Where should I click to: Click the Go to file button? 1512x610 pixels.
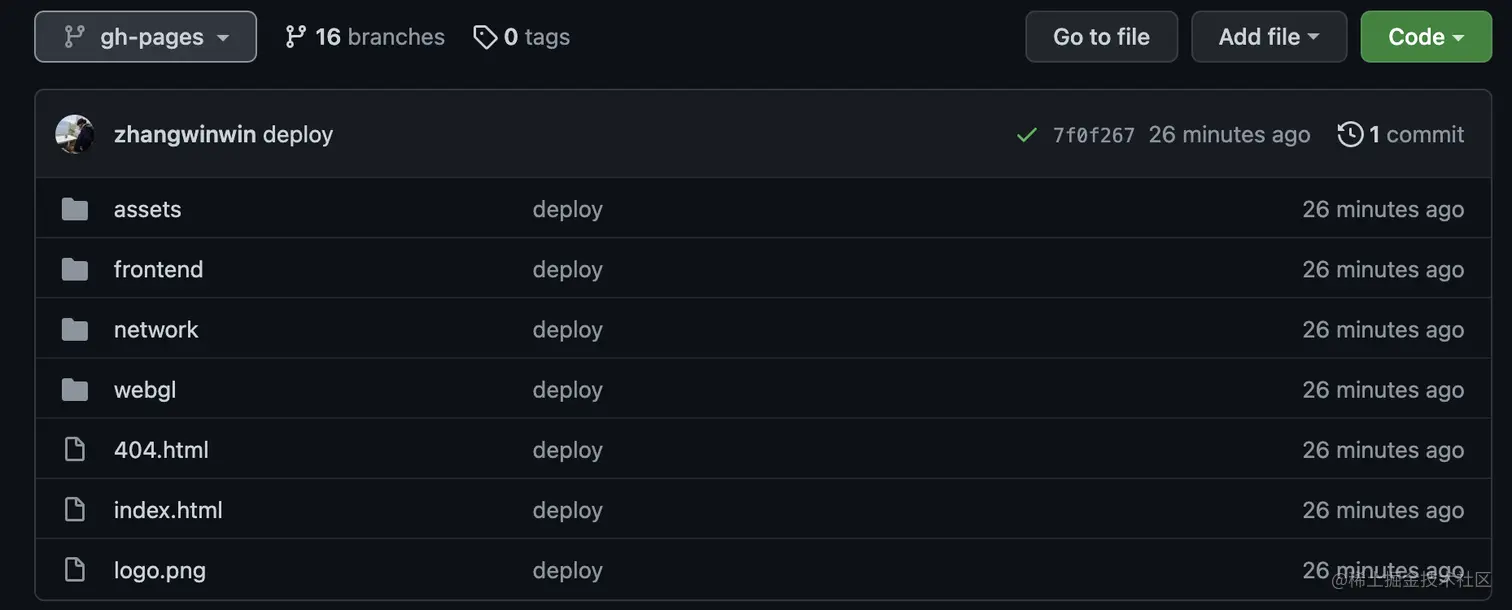point(1101,37)
